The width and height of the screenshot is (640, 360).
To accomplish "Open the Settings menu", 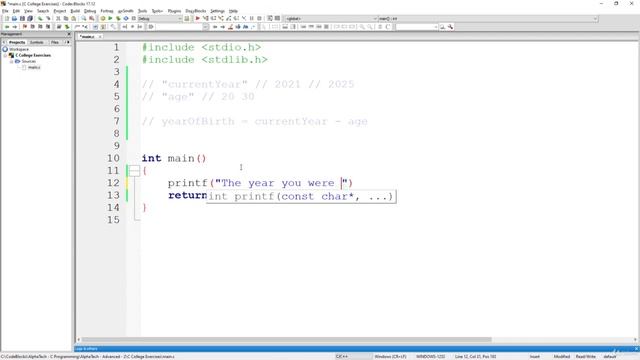I will (218, 11).
